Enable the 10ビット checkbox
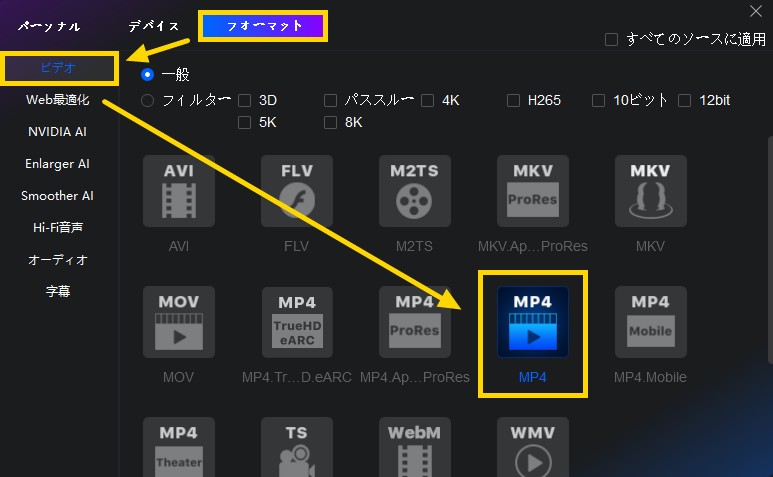The height and width of the screenshot is (477, 773). (598, 101)
